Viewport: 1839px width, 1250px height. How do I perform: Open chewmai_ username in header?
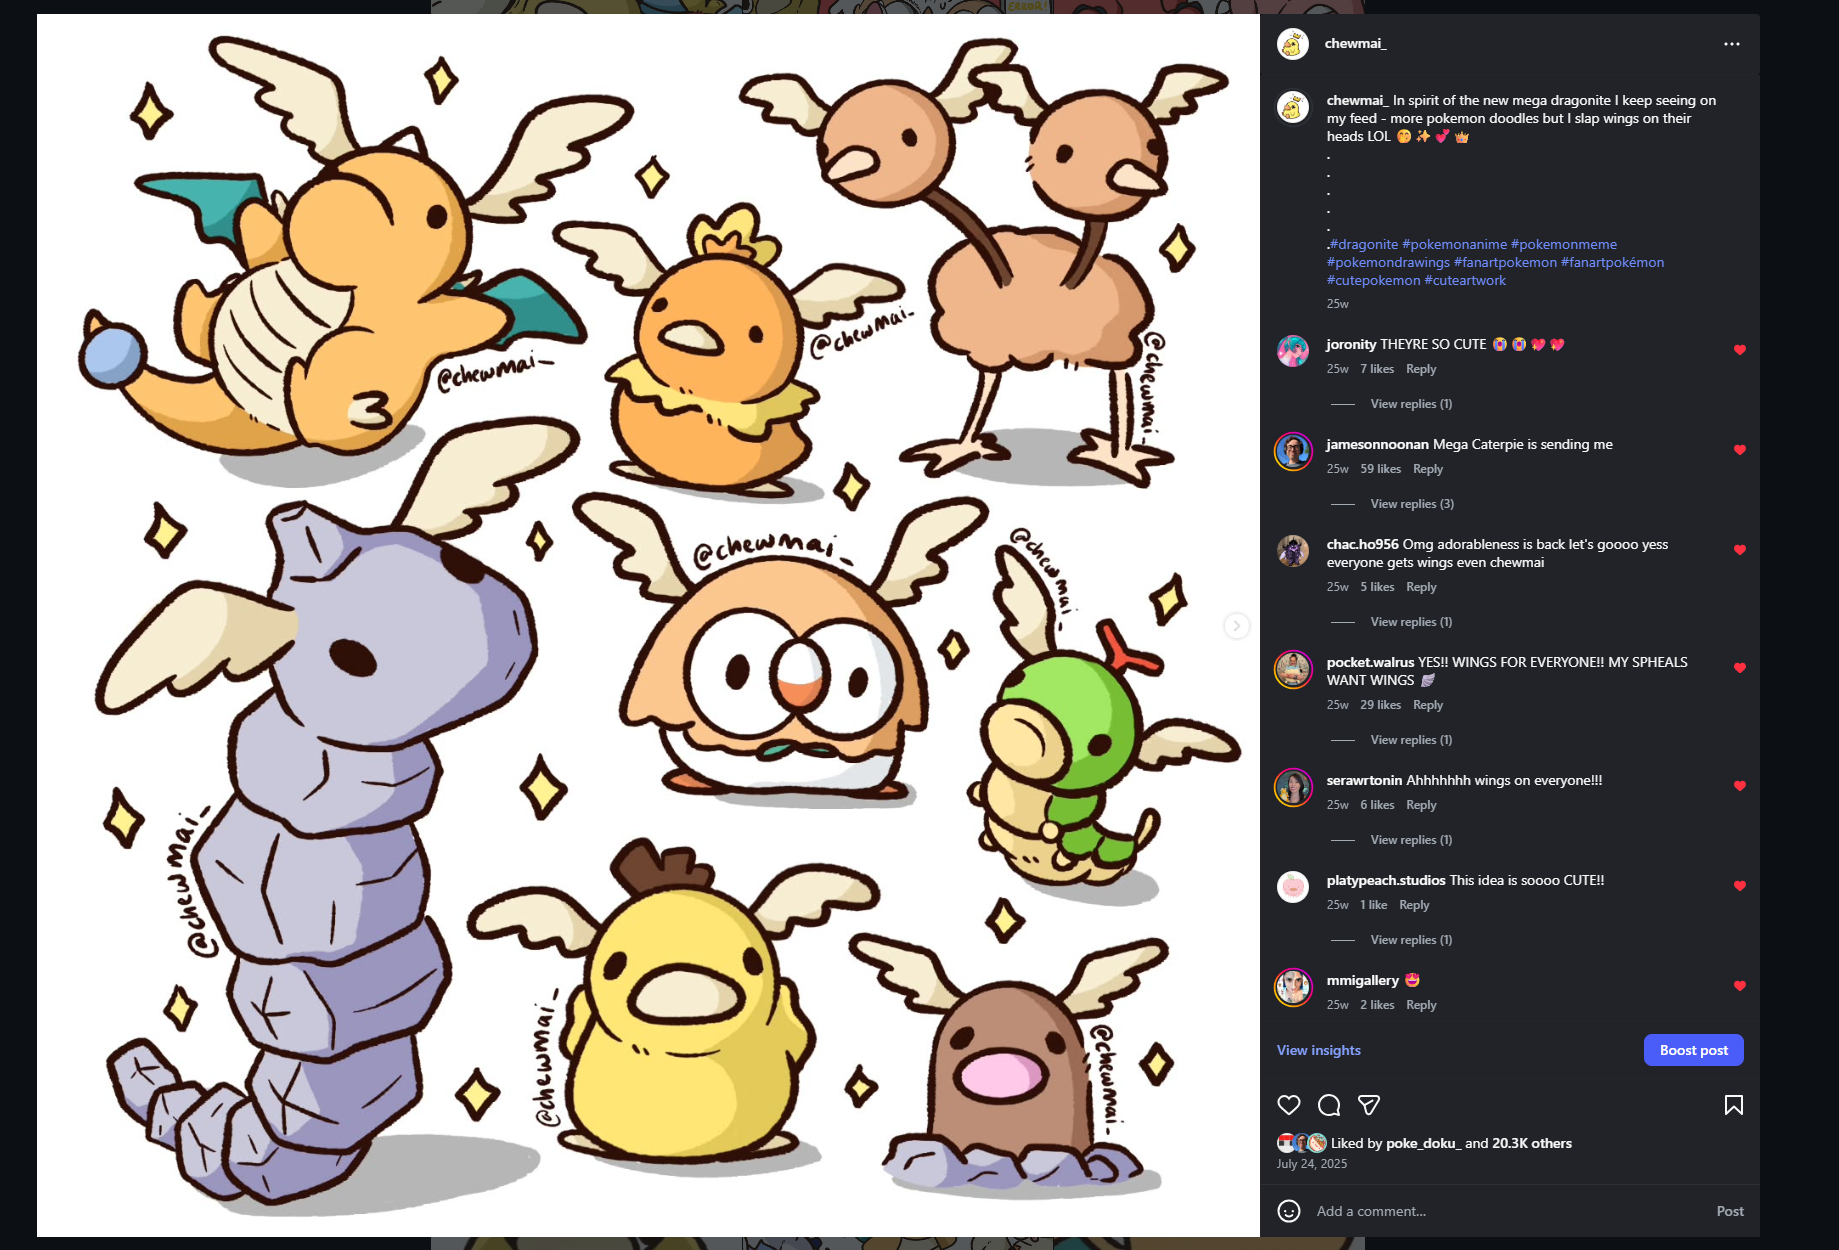1355,44
